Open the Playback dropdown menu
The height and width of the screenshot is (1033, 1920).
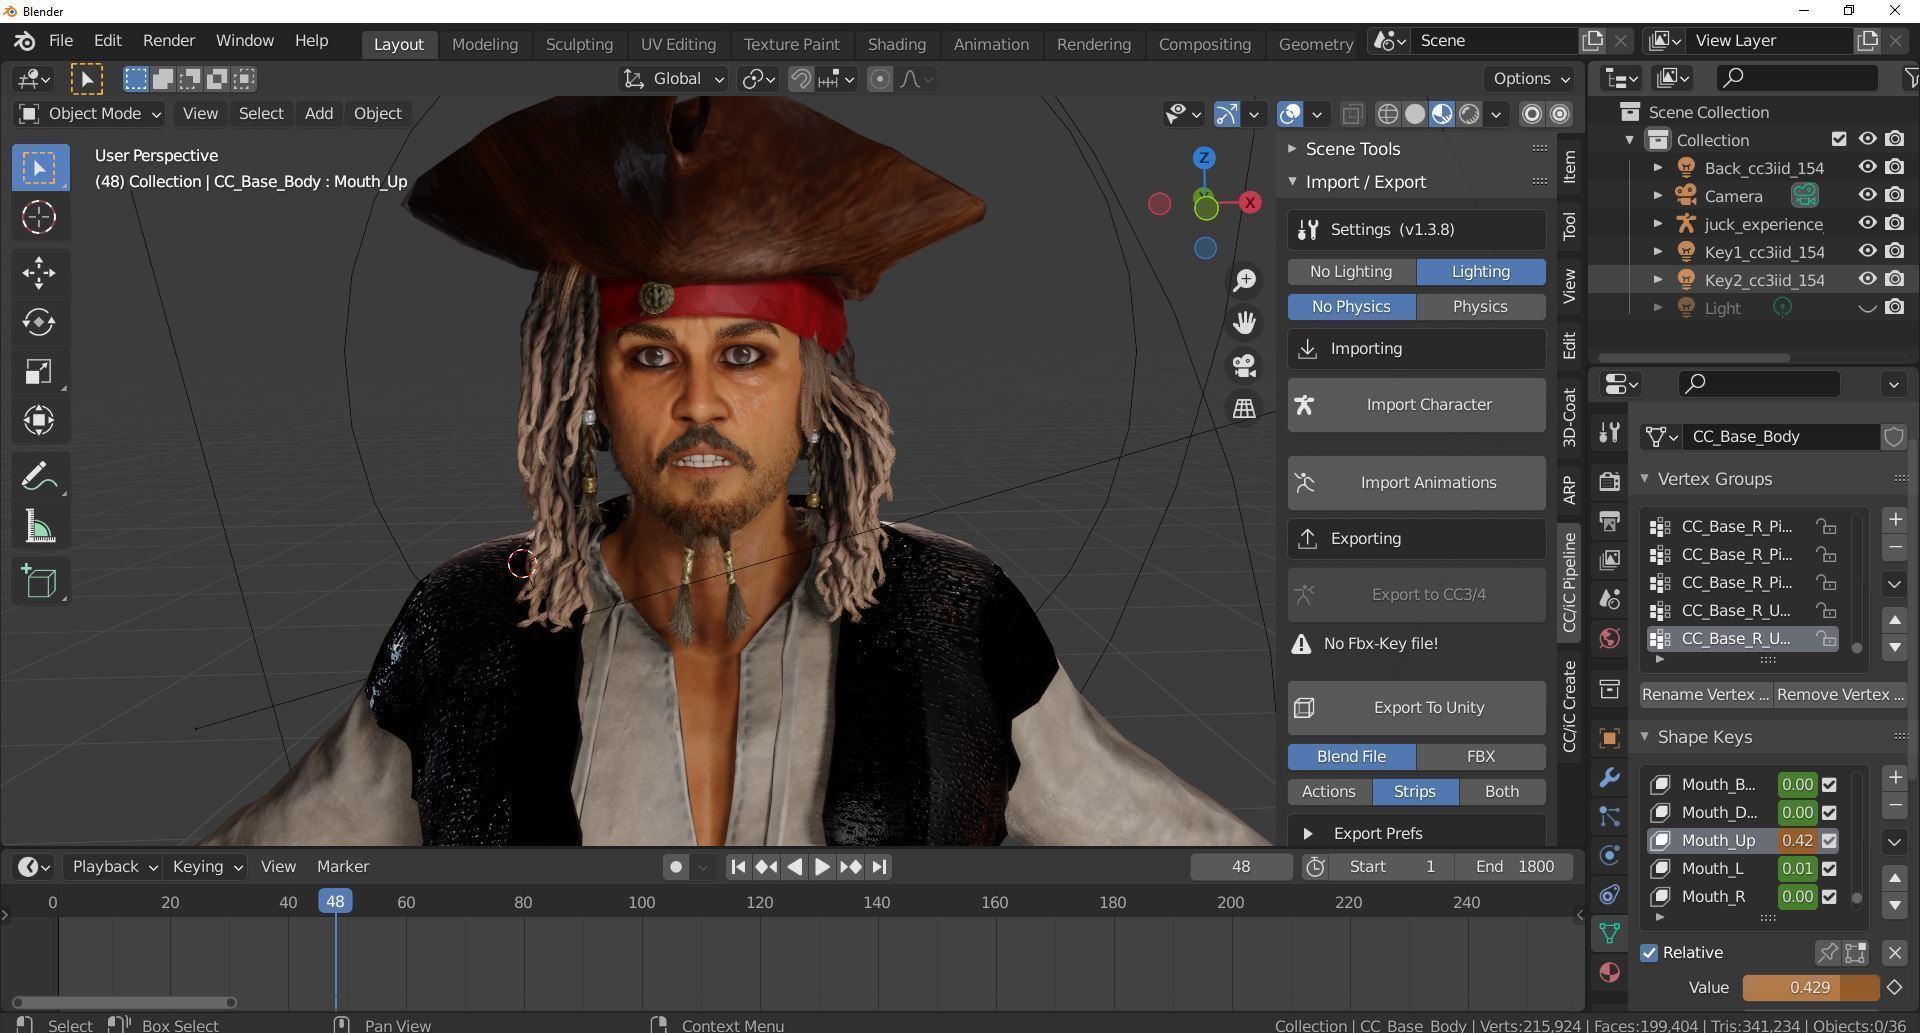click(114, 867)
